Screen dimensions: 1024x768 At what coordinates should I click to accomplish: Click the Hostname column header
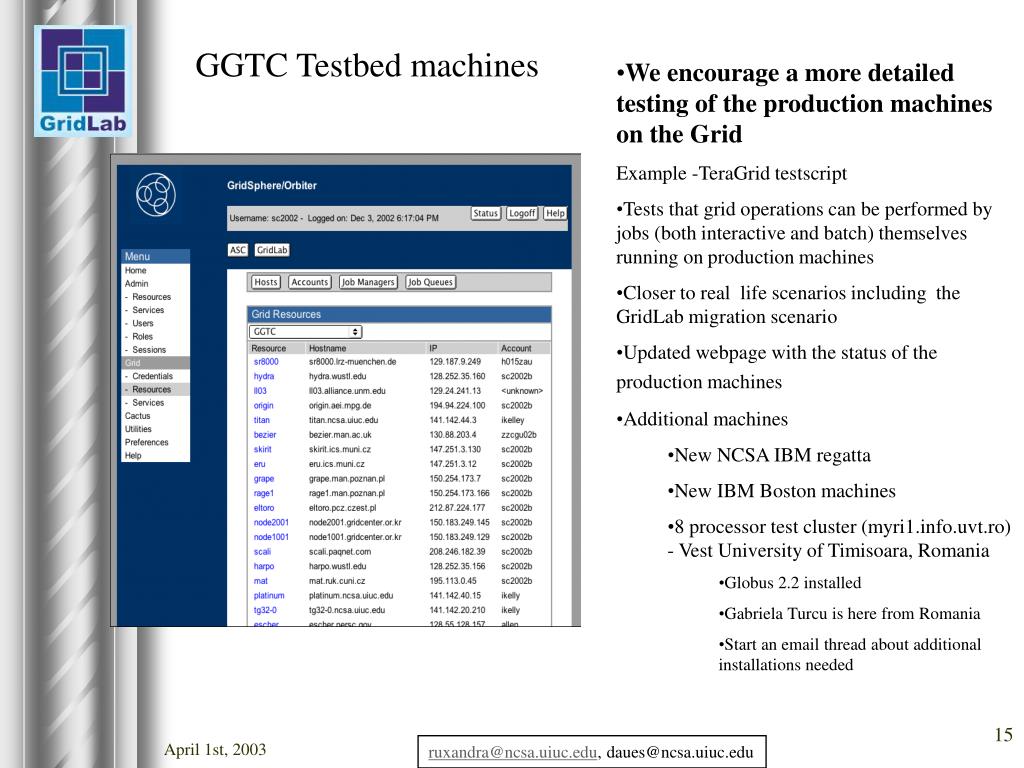(327, 348)
